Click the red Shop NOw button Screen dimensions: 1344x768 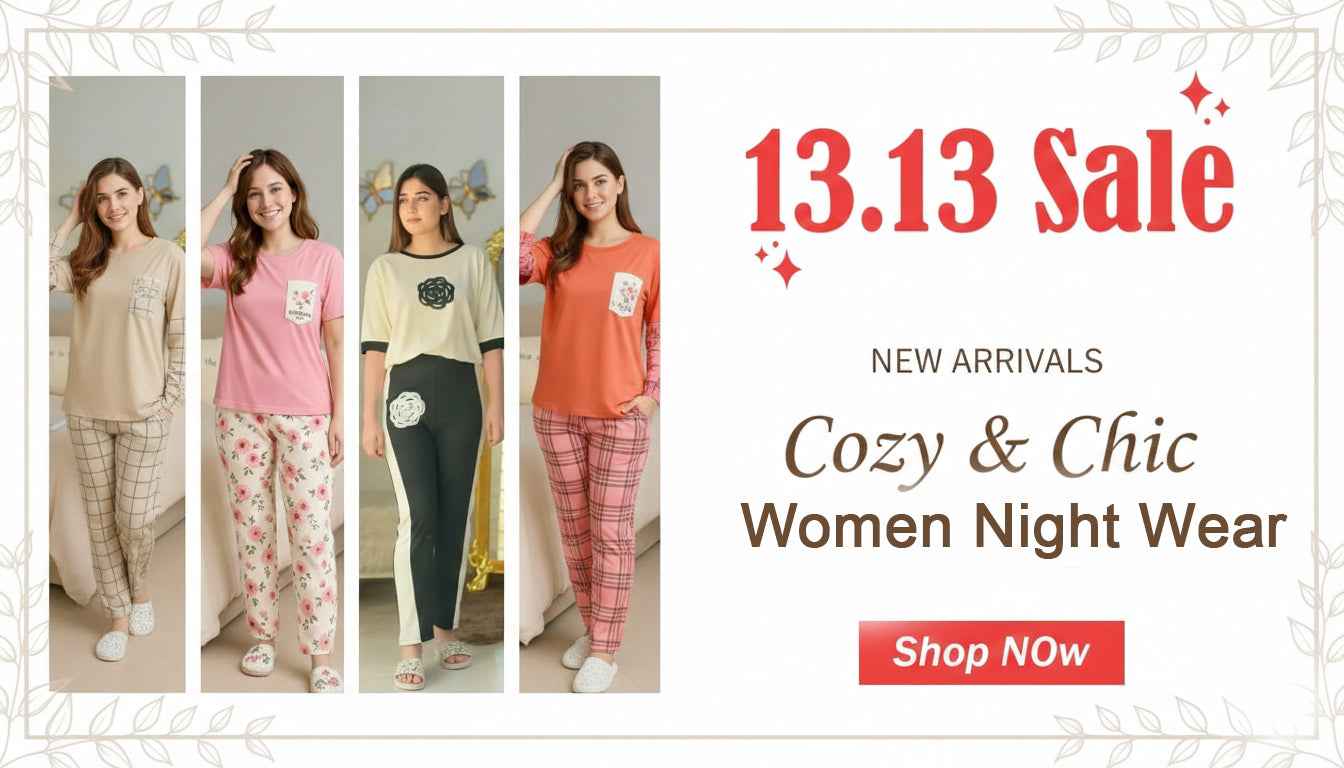tap(991, 653)
